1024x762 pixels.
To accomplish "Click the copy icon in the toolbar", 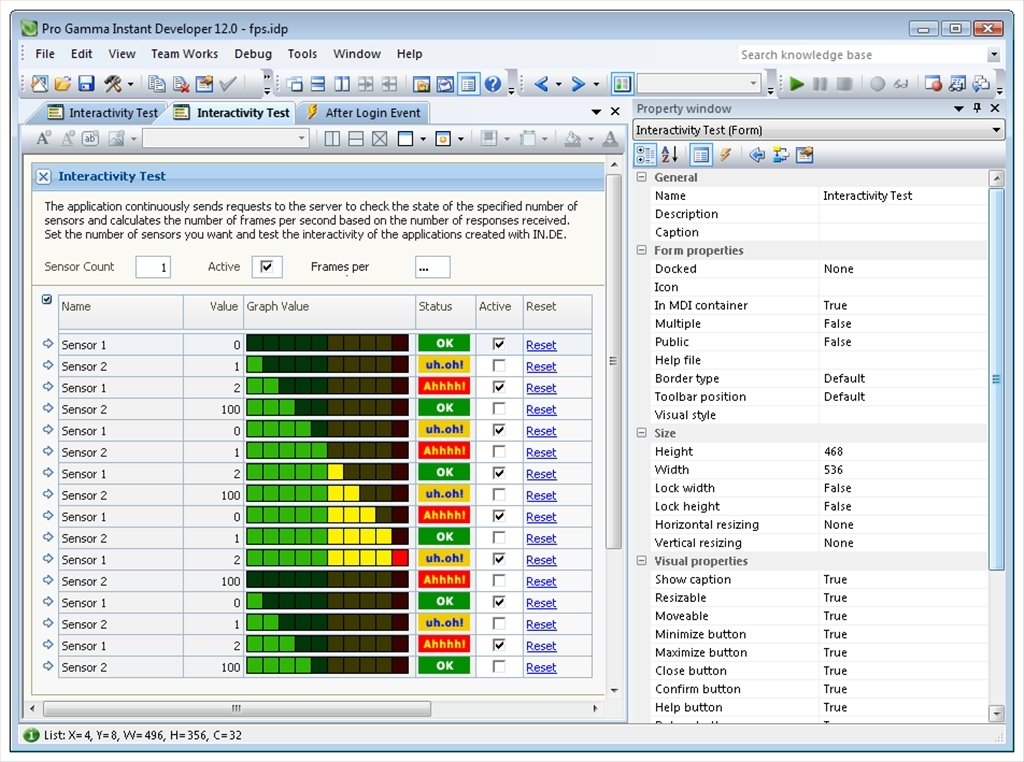I will tap(157, 84).
